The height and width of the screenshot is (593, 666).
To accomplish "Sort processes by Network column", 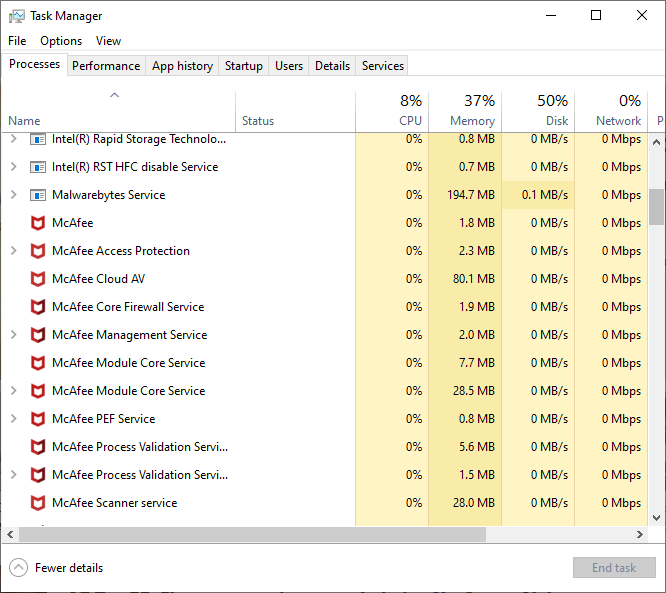I will [611, 110].
